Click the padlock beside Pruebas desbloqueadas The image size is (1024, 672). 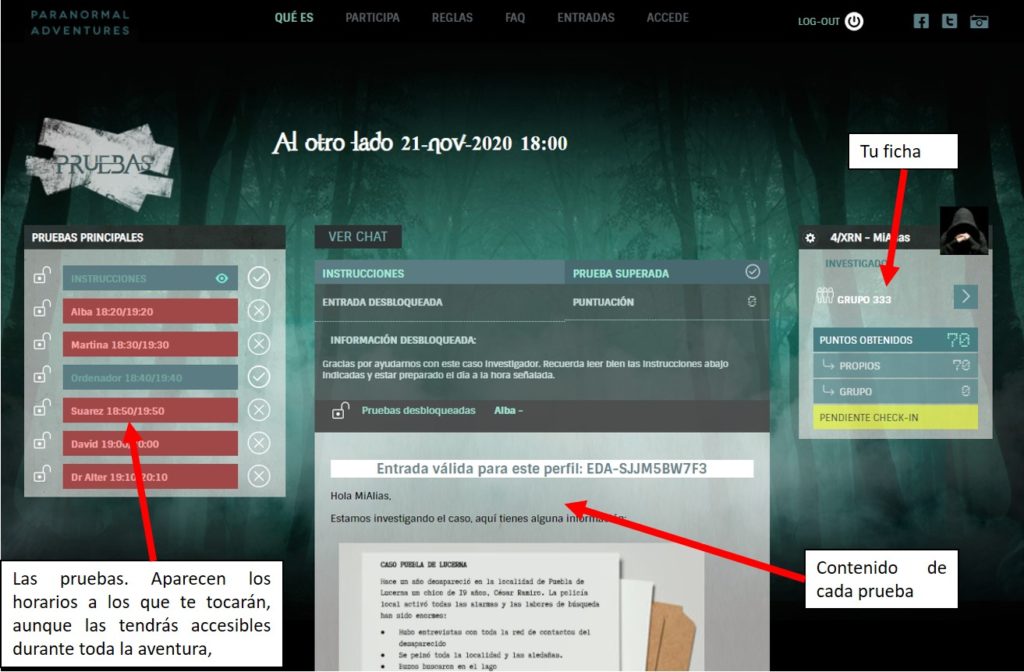point(340,410)
